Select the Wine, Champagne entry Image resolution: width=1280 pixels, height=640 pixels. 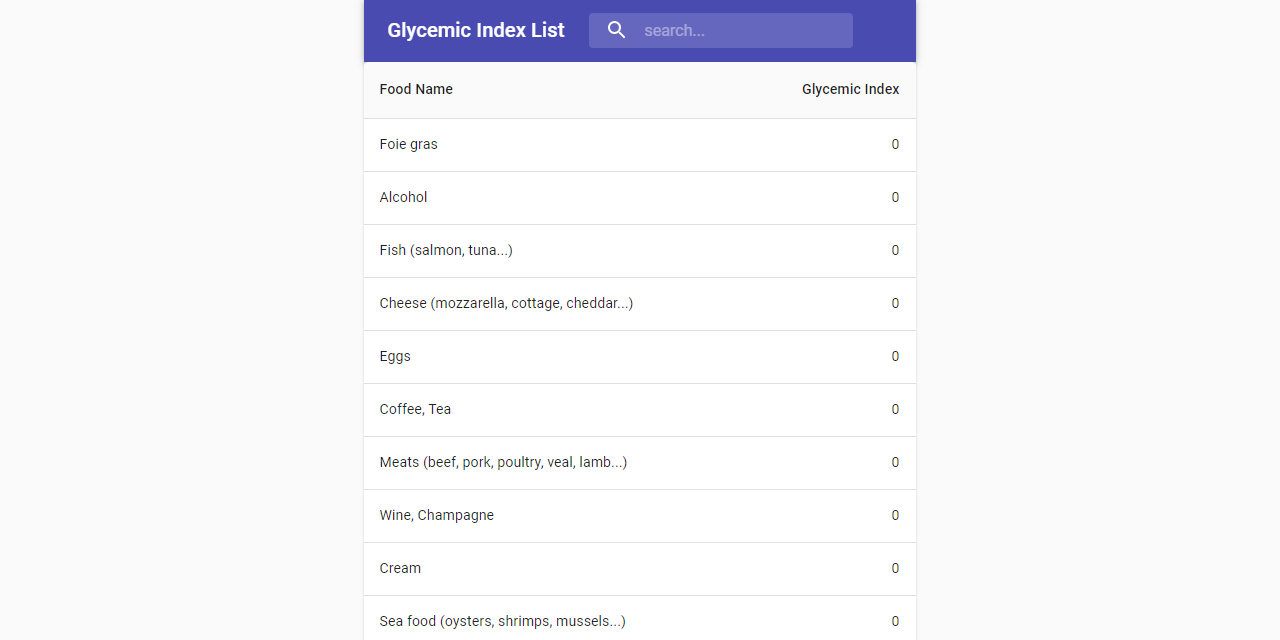pos(437,515)
